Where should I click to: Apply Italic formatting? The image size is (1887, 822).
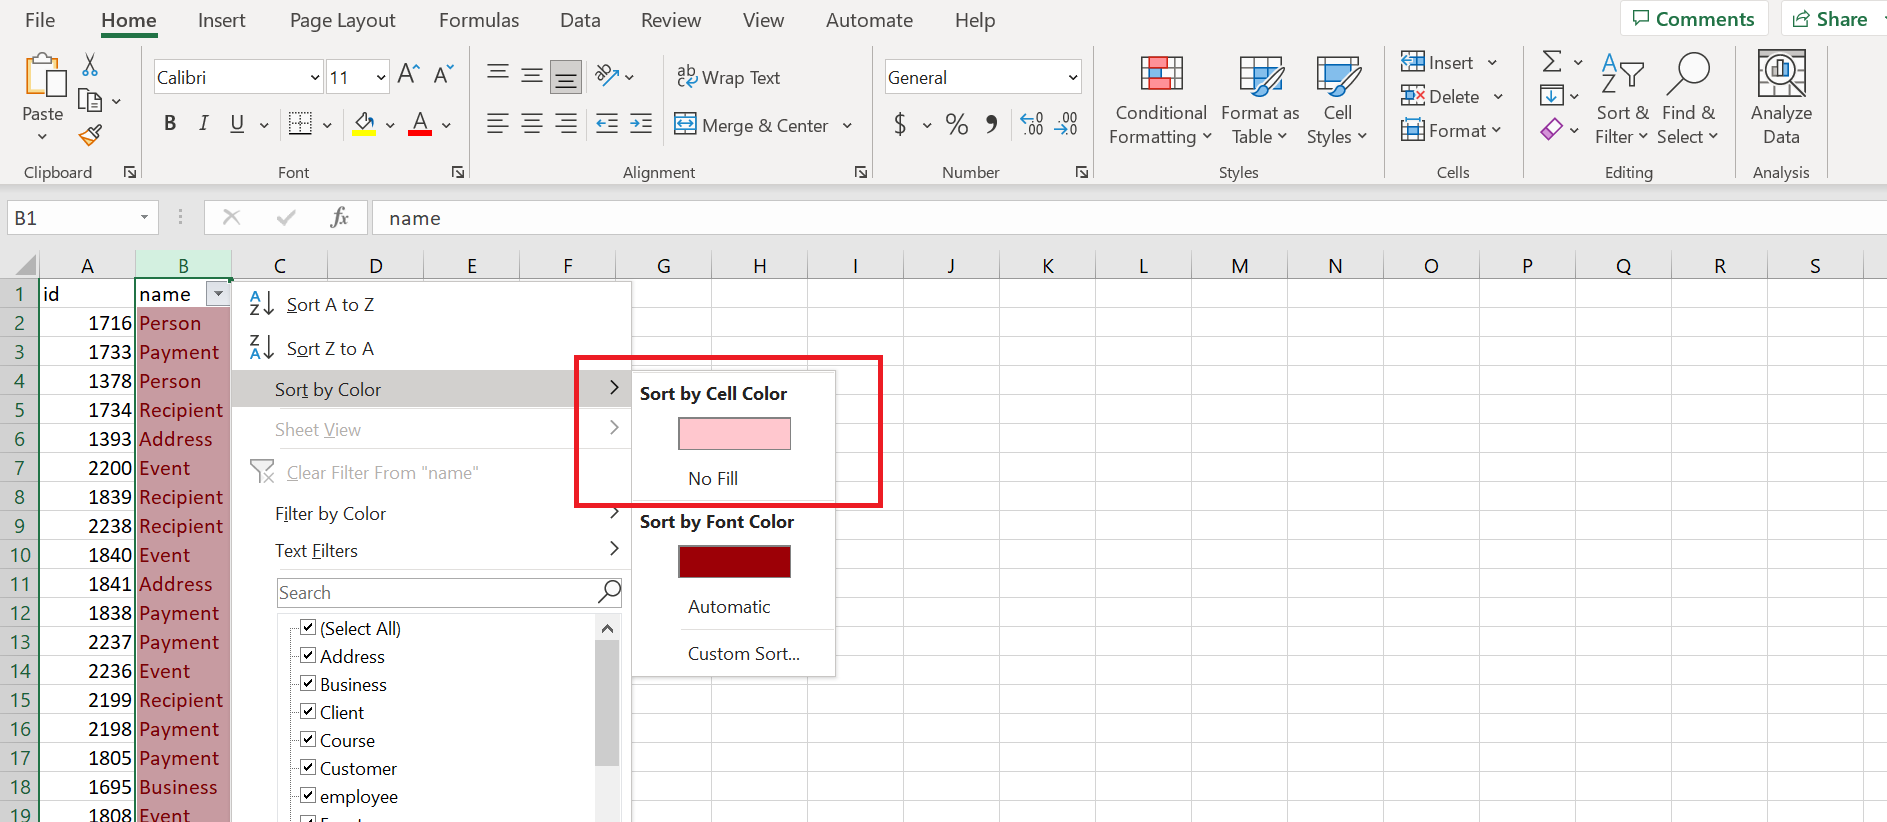pos(204,123)
